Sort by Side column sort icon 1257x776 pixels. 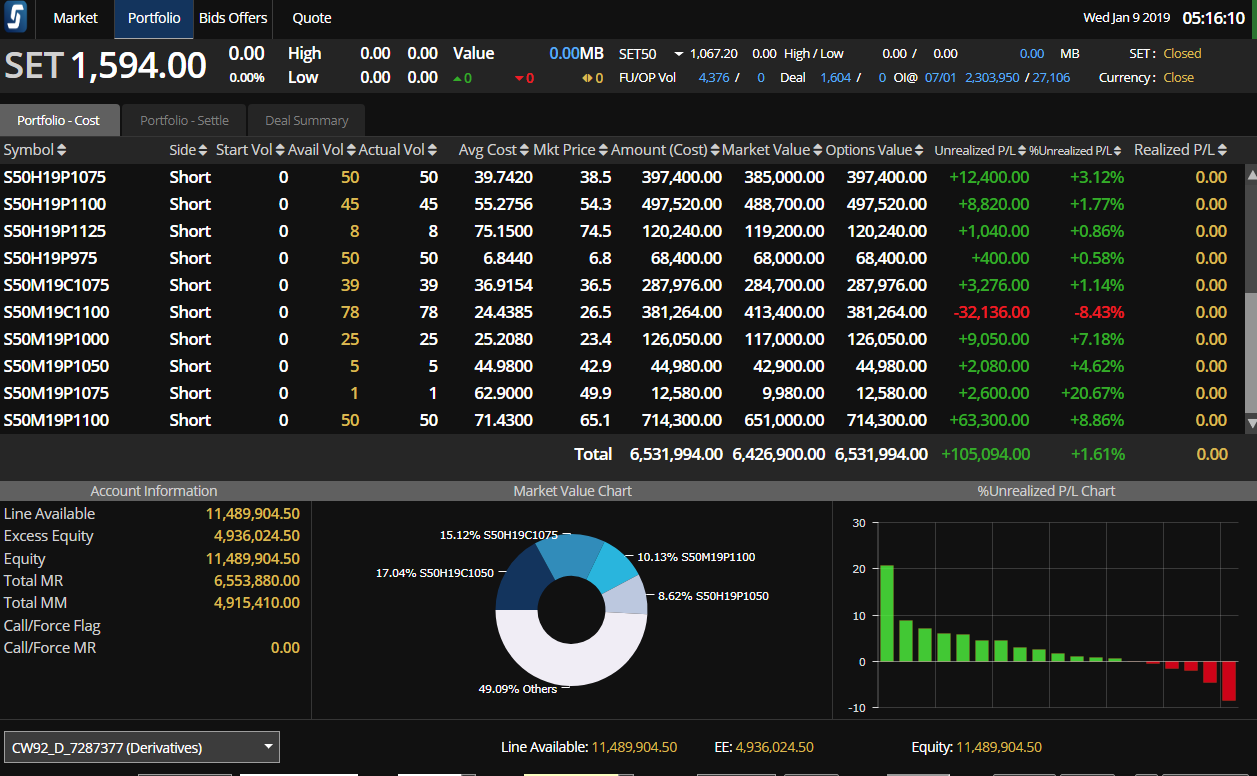[204, 150]
